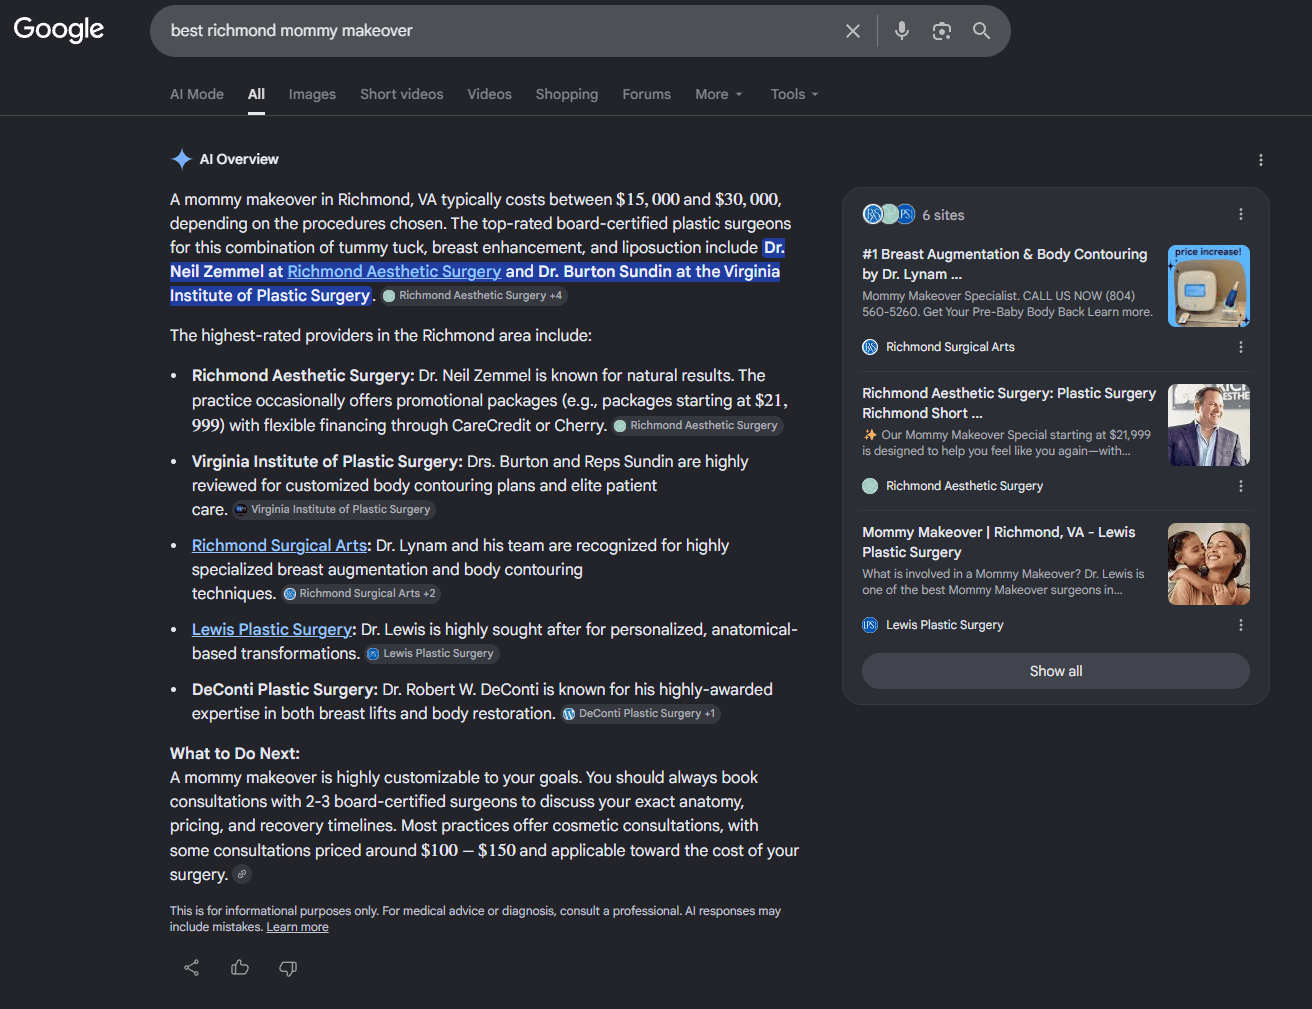
Task: Select the All results tab
Action: 257,94
